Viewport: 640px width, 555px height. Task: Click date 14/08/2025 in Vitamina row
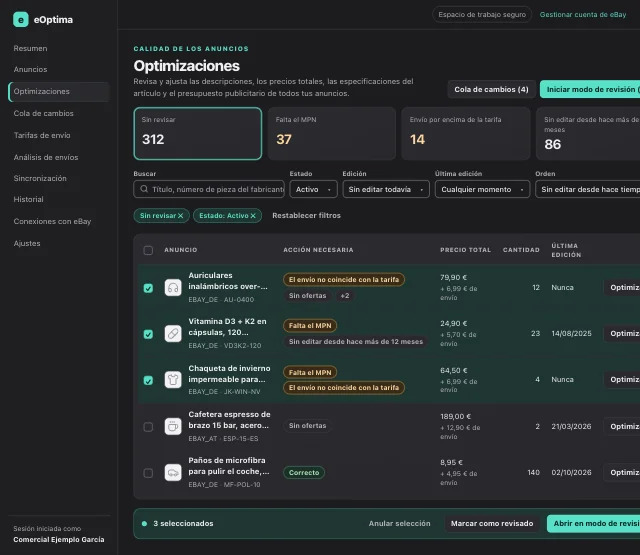point(571,333)
